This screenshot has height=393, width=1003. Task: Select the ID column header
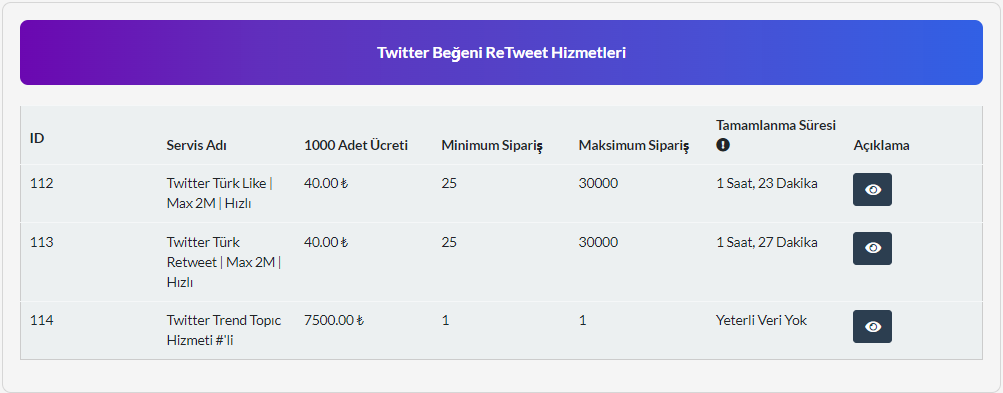(x=37, y=138)
